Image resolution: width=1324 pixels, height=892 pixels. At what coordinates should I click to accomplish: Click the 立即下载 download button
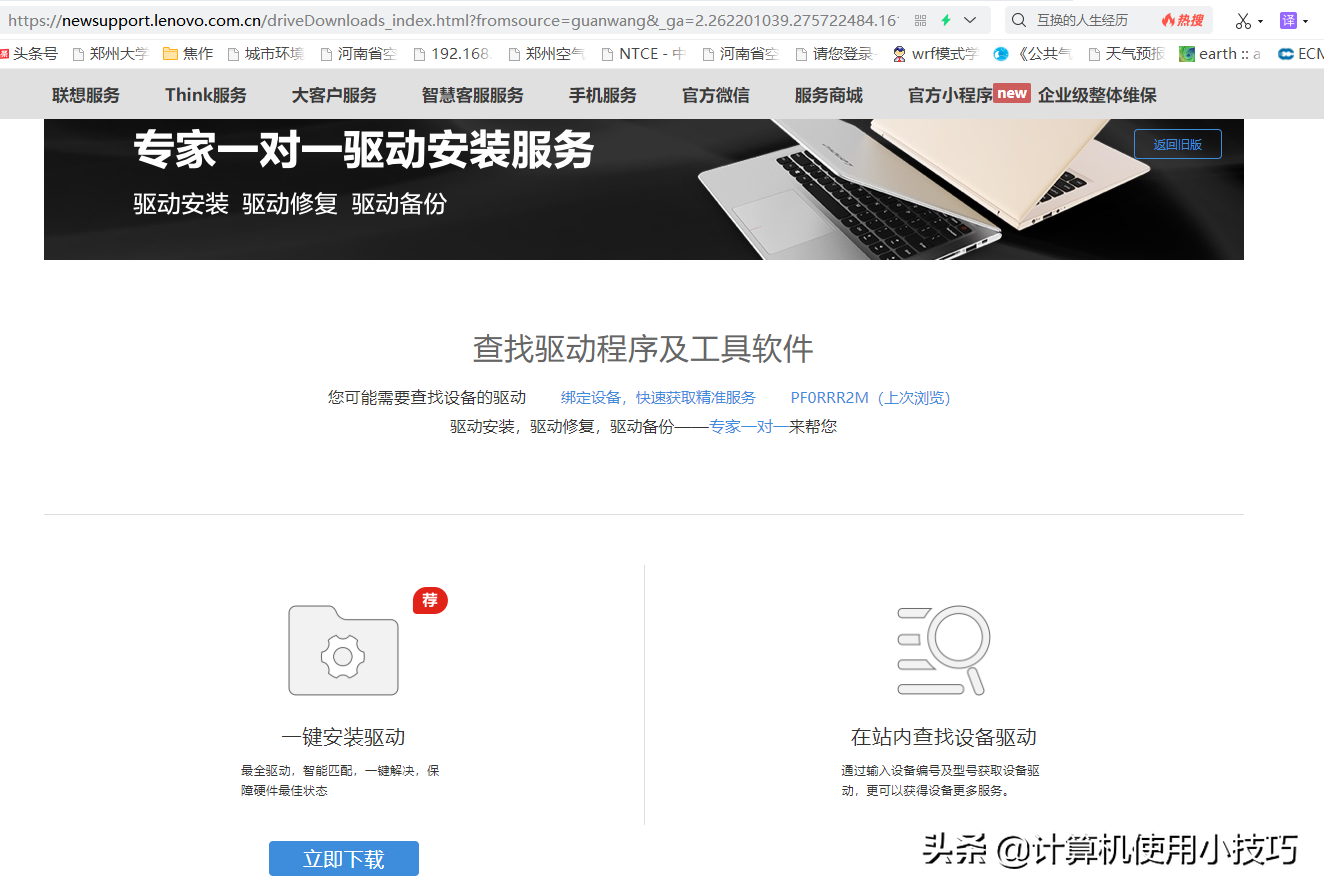click(343, 858)
